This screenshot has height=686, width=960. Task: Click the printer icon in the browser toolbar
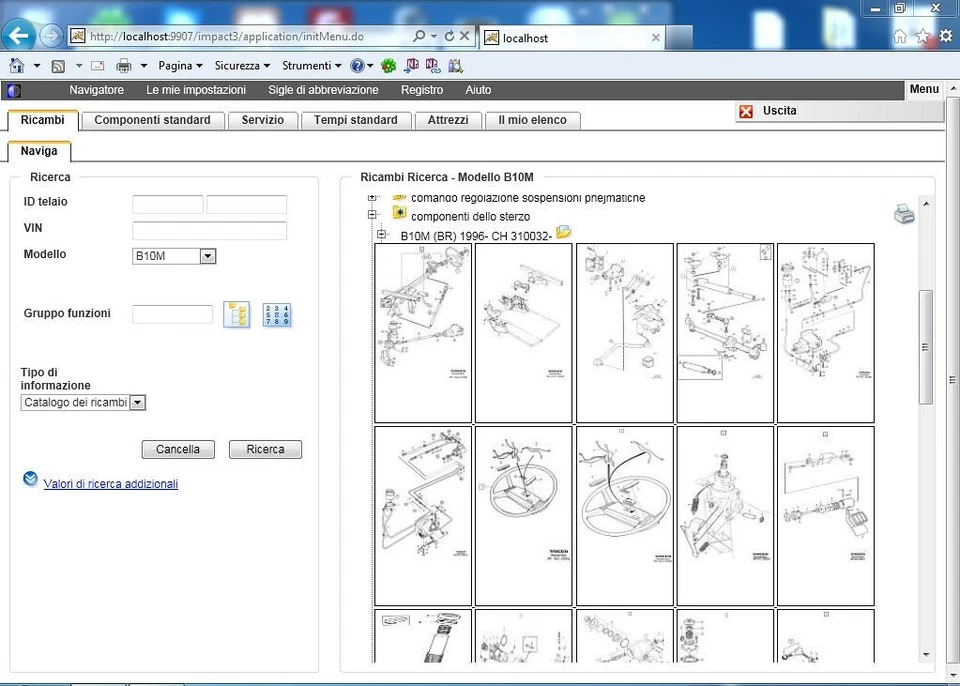(x=123, y=65)
